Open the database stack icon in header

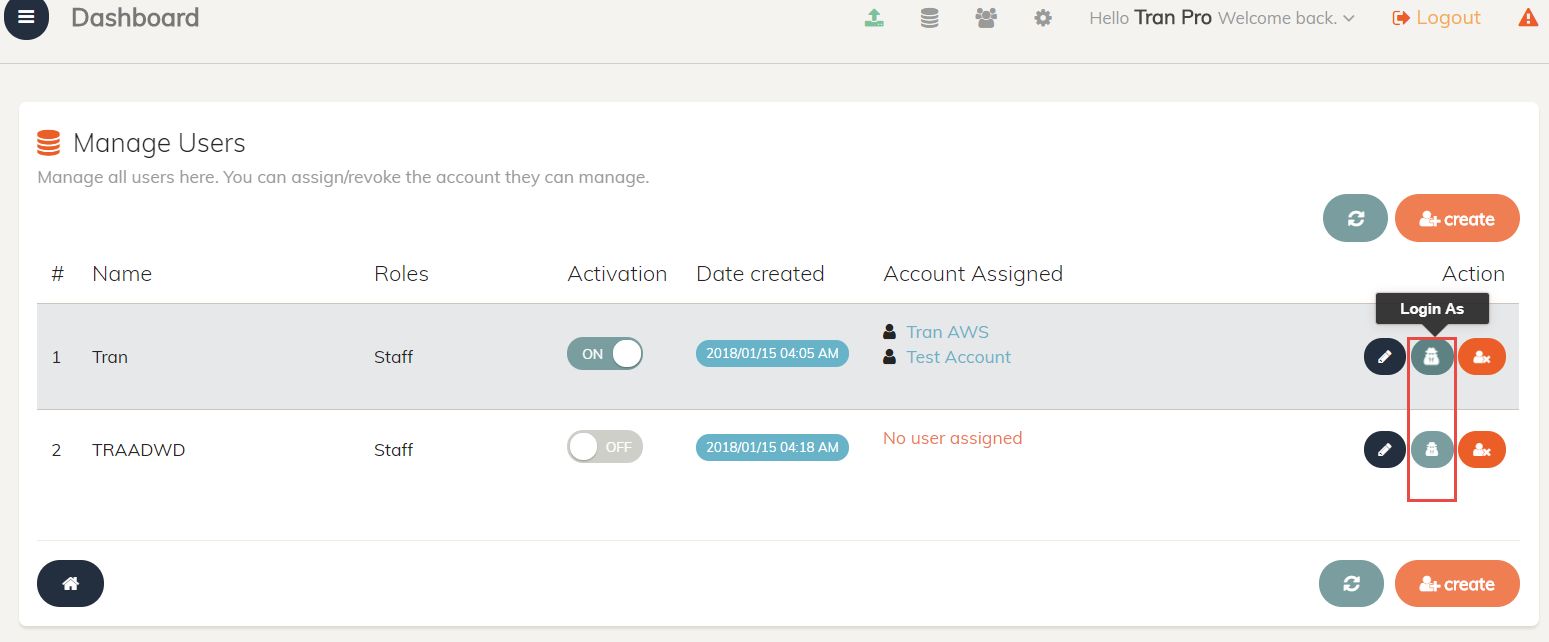(929, 18)
